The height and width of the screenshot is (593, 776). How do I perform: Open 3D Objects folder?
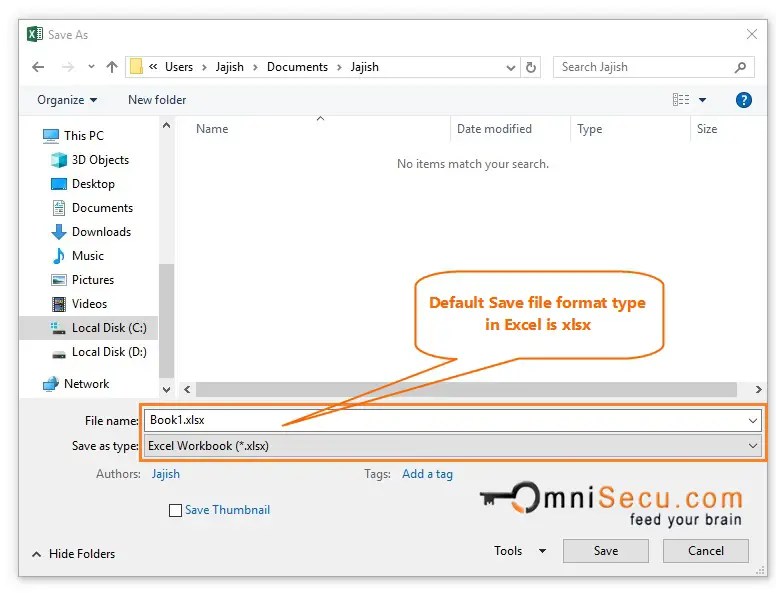click(90, 160)
